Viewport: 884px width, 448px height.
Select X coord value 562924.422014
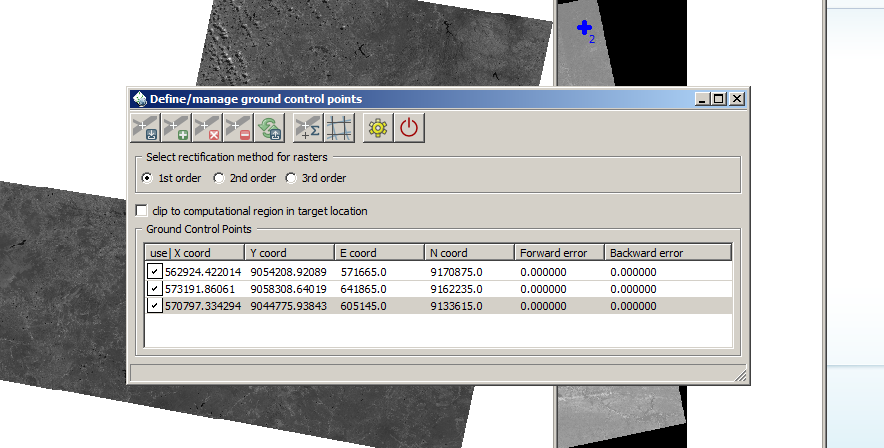[203, 272]
